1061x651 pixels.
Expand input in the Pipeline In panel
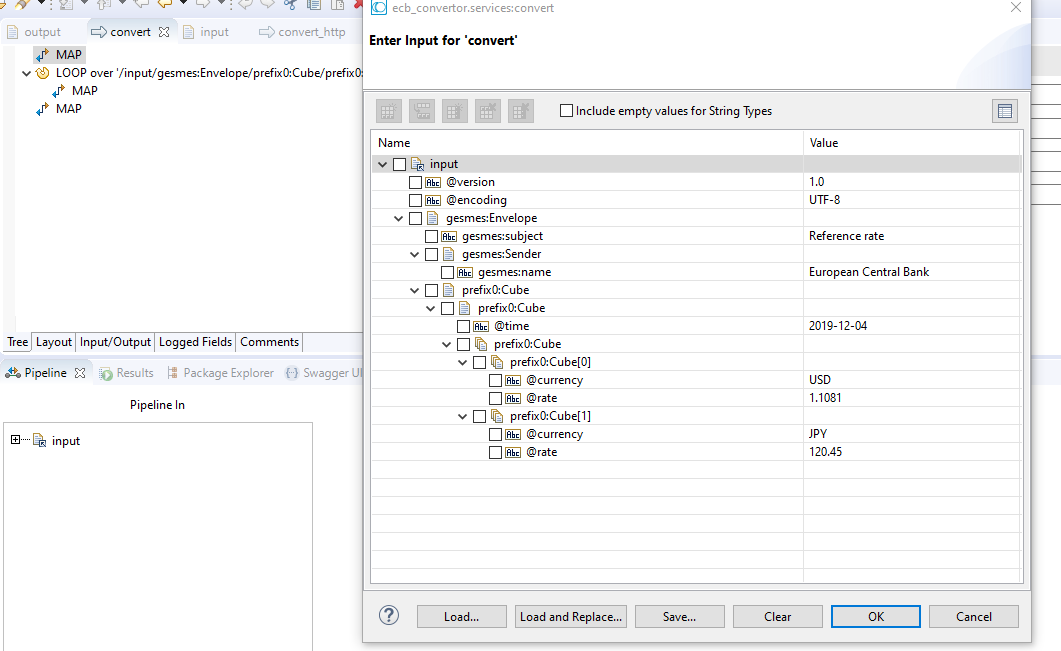click(x=16, y=440)
